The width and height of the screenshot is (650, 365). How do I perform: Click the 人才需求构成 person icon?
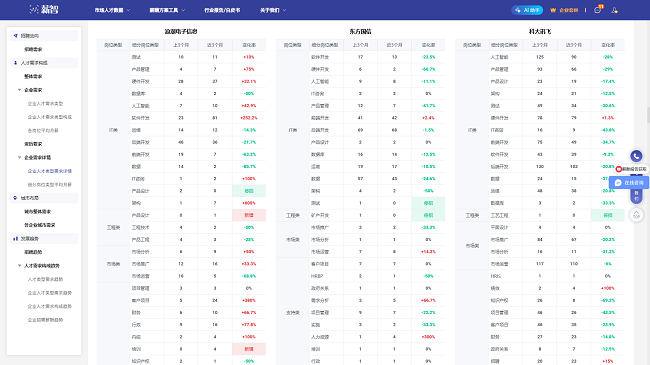[15, 63]
